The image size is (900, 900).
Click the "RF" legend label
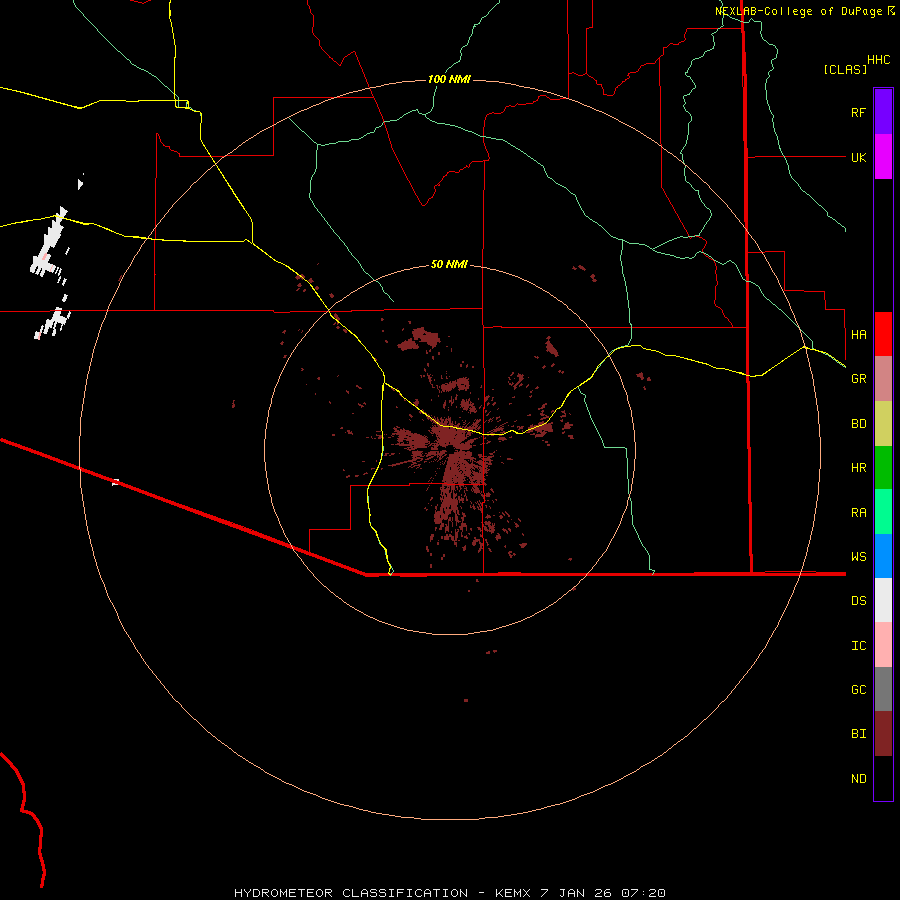pos(858,112)
